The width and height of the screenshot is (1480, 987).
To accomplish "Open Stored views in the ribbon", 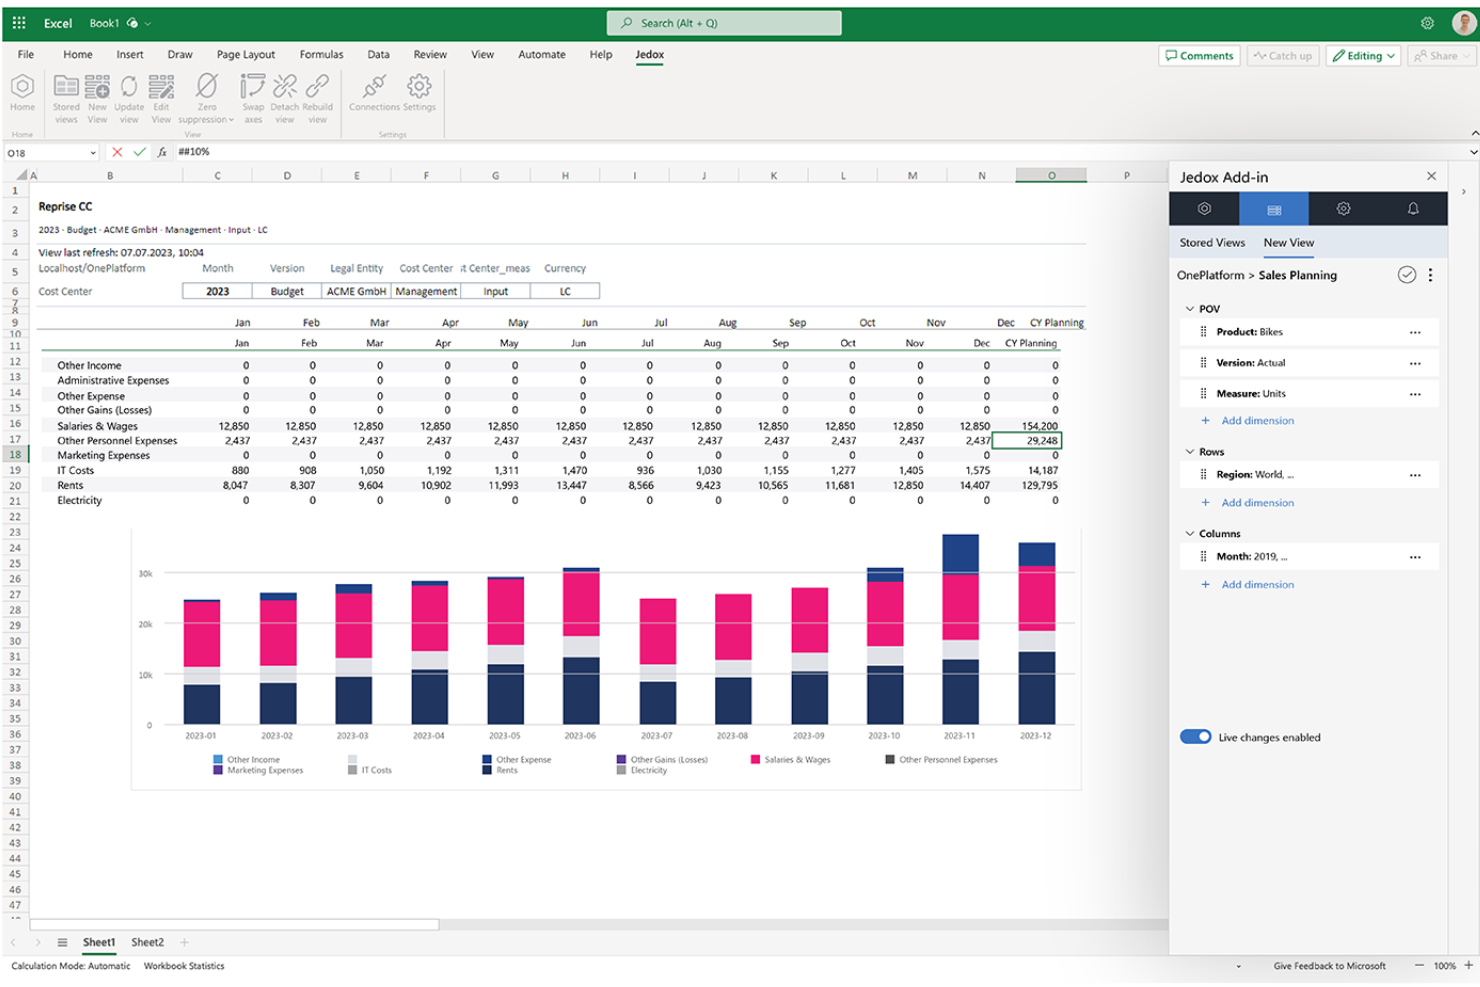I will coord(66,99).
